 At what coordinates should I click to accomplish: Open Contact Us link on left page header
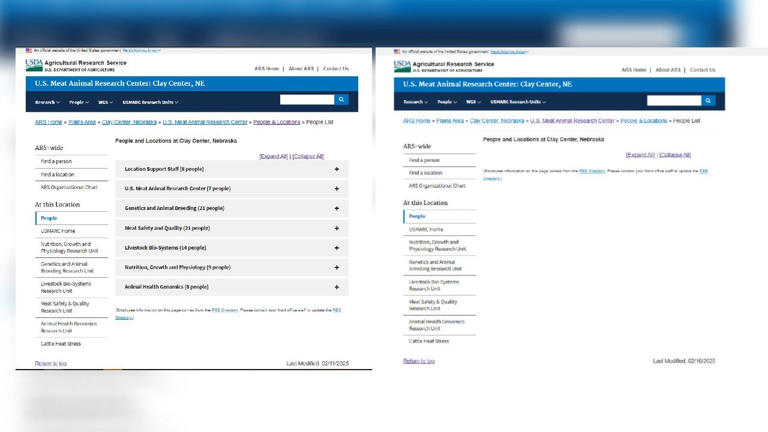pyautogui.click(x=336, y=69)
